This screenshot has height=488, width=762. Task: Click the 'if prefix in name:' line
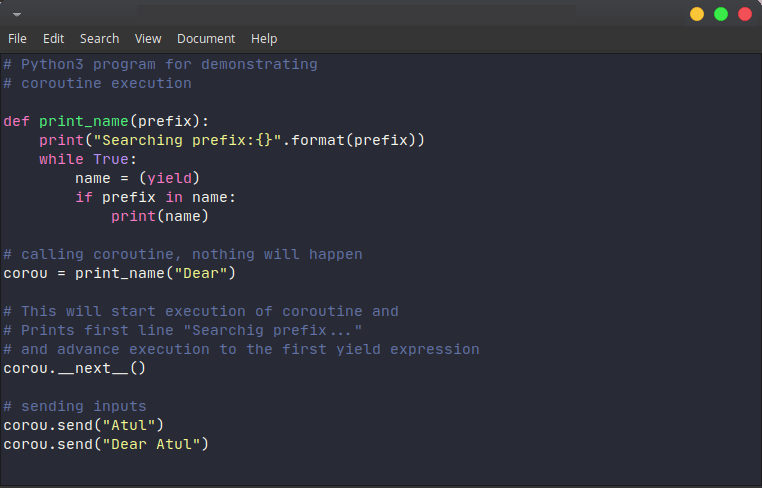[x=156, y=197]
